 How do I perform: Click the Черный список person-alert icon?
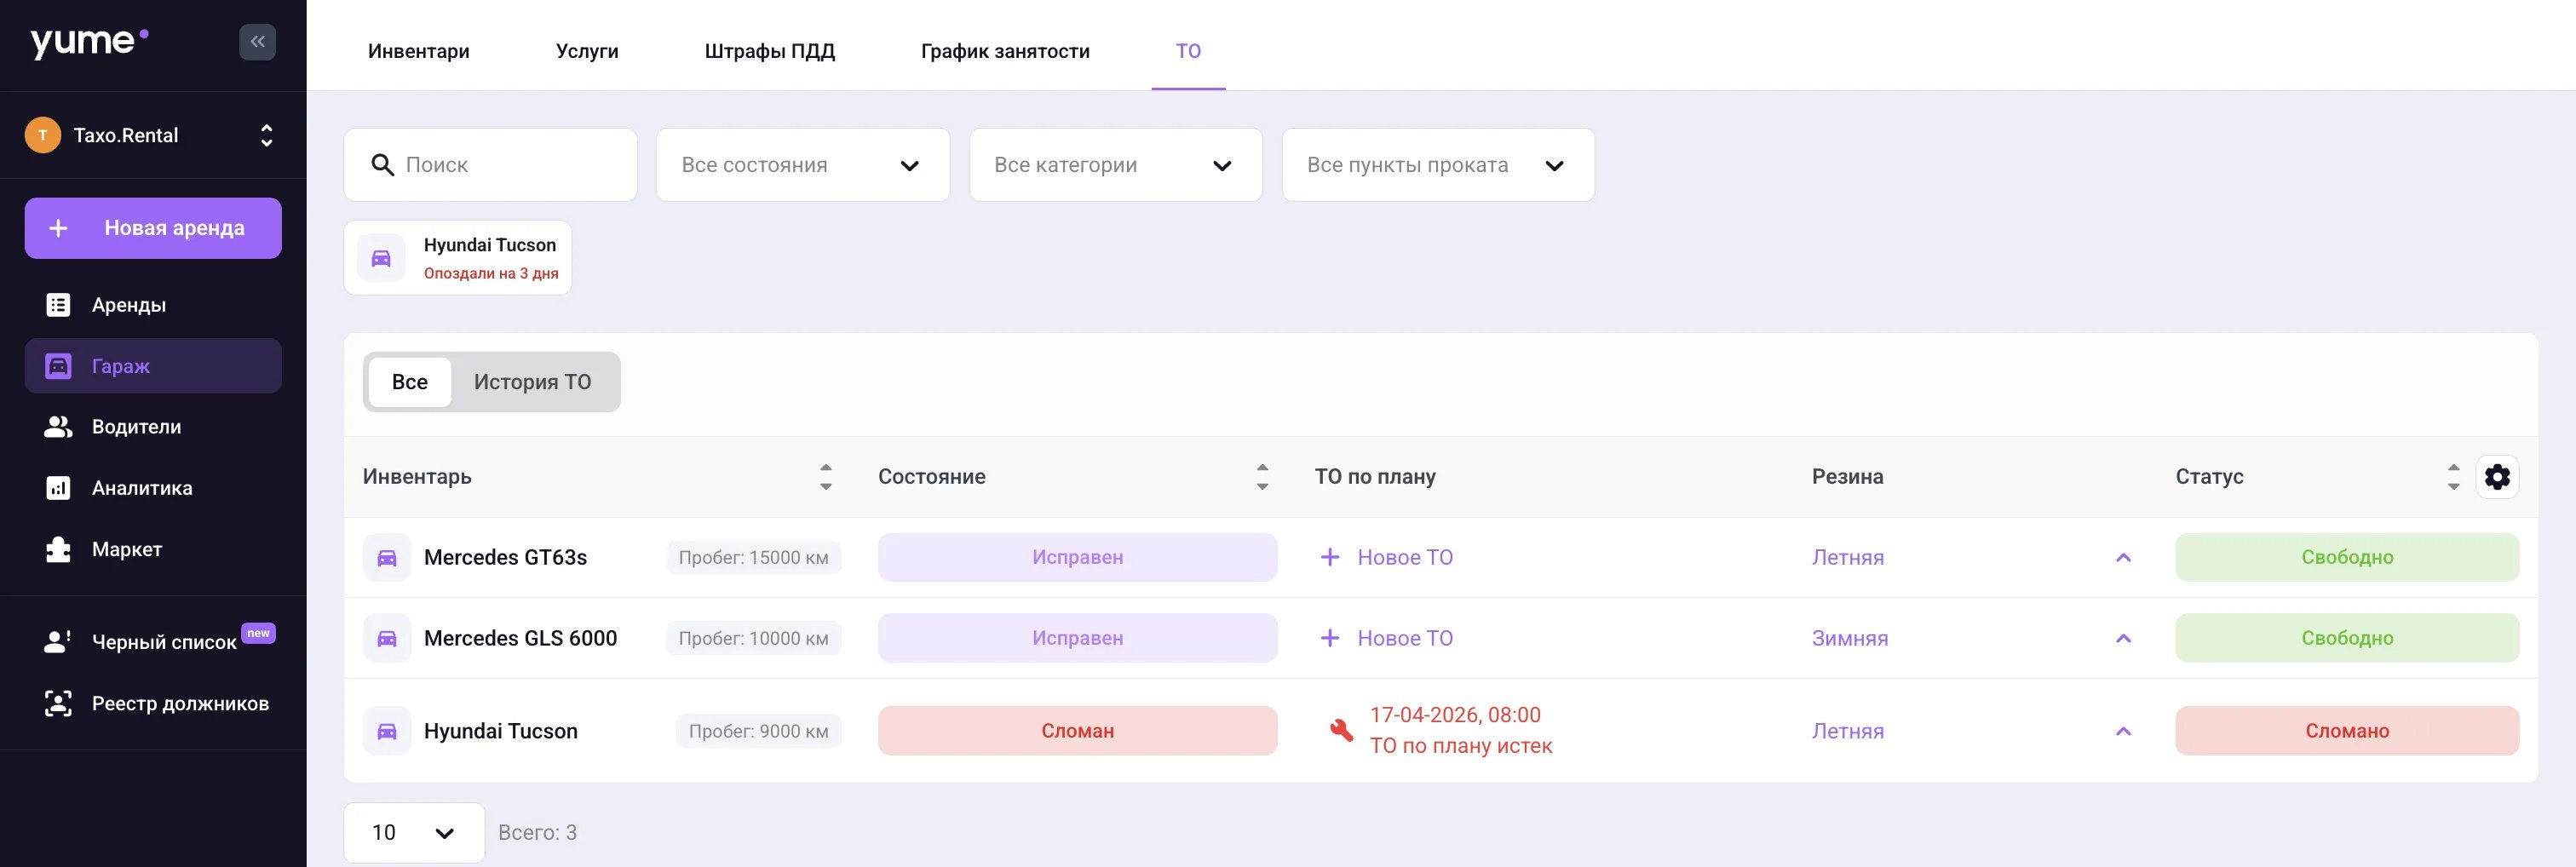tap(58, 642)
